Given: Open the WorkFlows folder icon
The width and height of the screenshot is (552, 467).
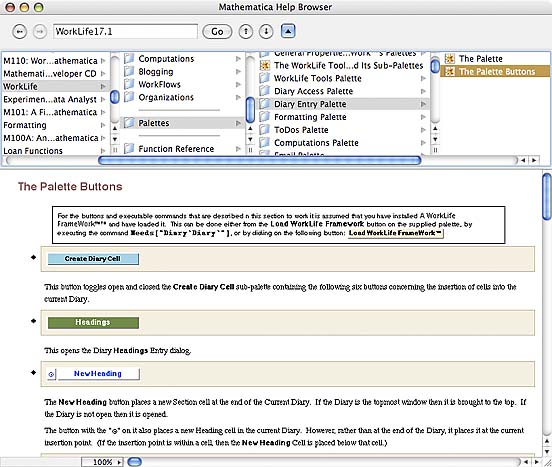Looking at the screenshot, I should click(x=129, y=84).
